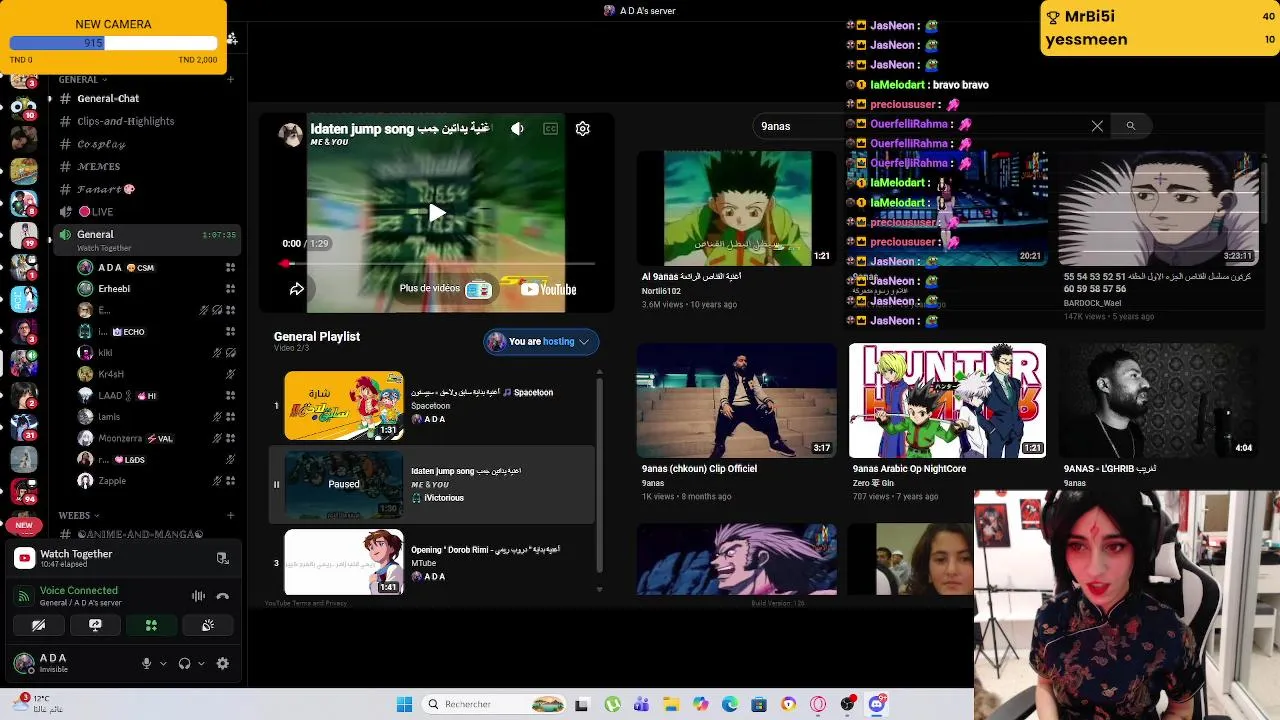Open Discord from the taskbar
This screenshot has width=1280, height=720.
point(877,704)
